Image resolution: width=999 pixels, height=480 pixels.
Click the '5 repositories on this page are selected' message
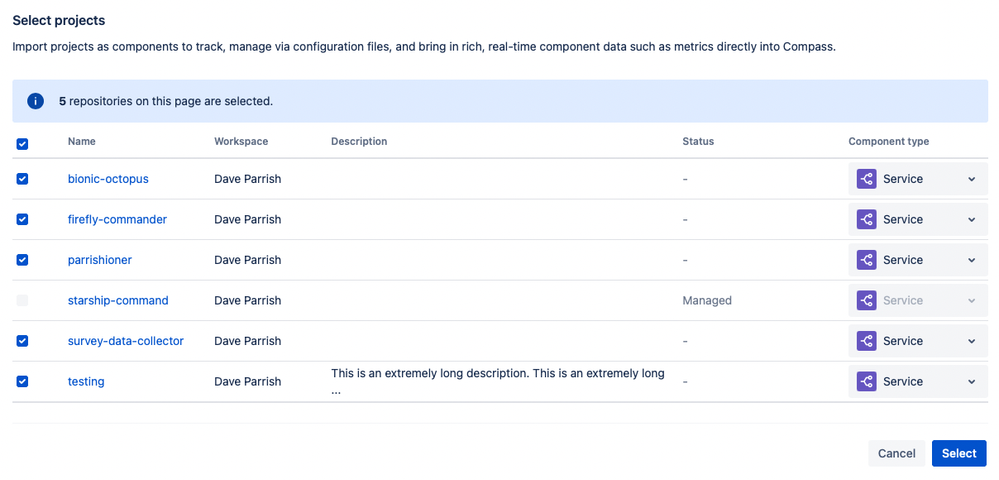(x=166, y=101)
